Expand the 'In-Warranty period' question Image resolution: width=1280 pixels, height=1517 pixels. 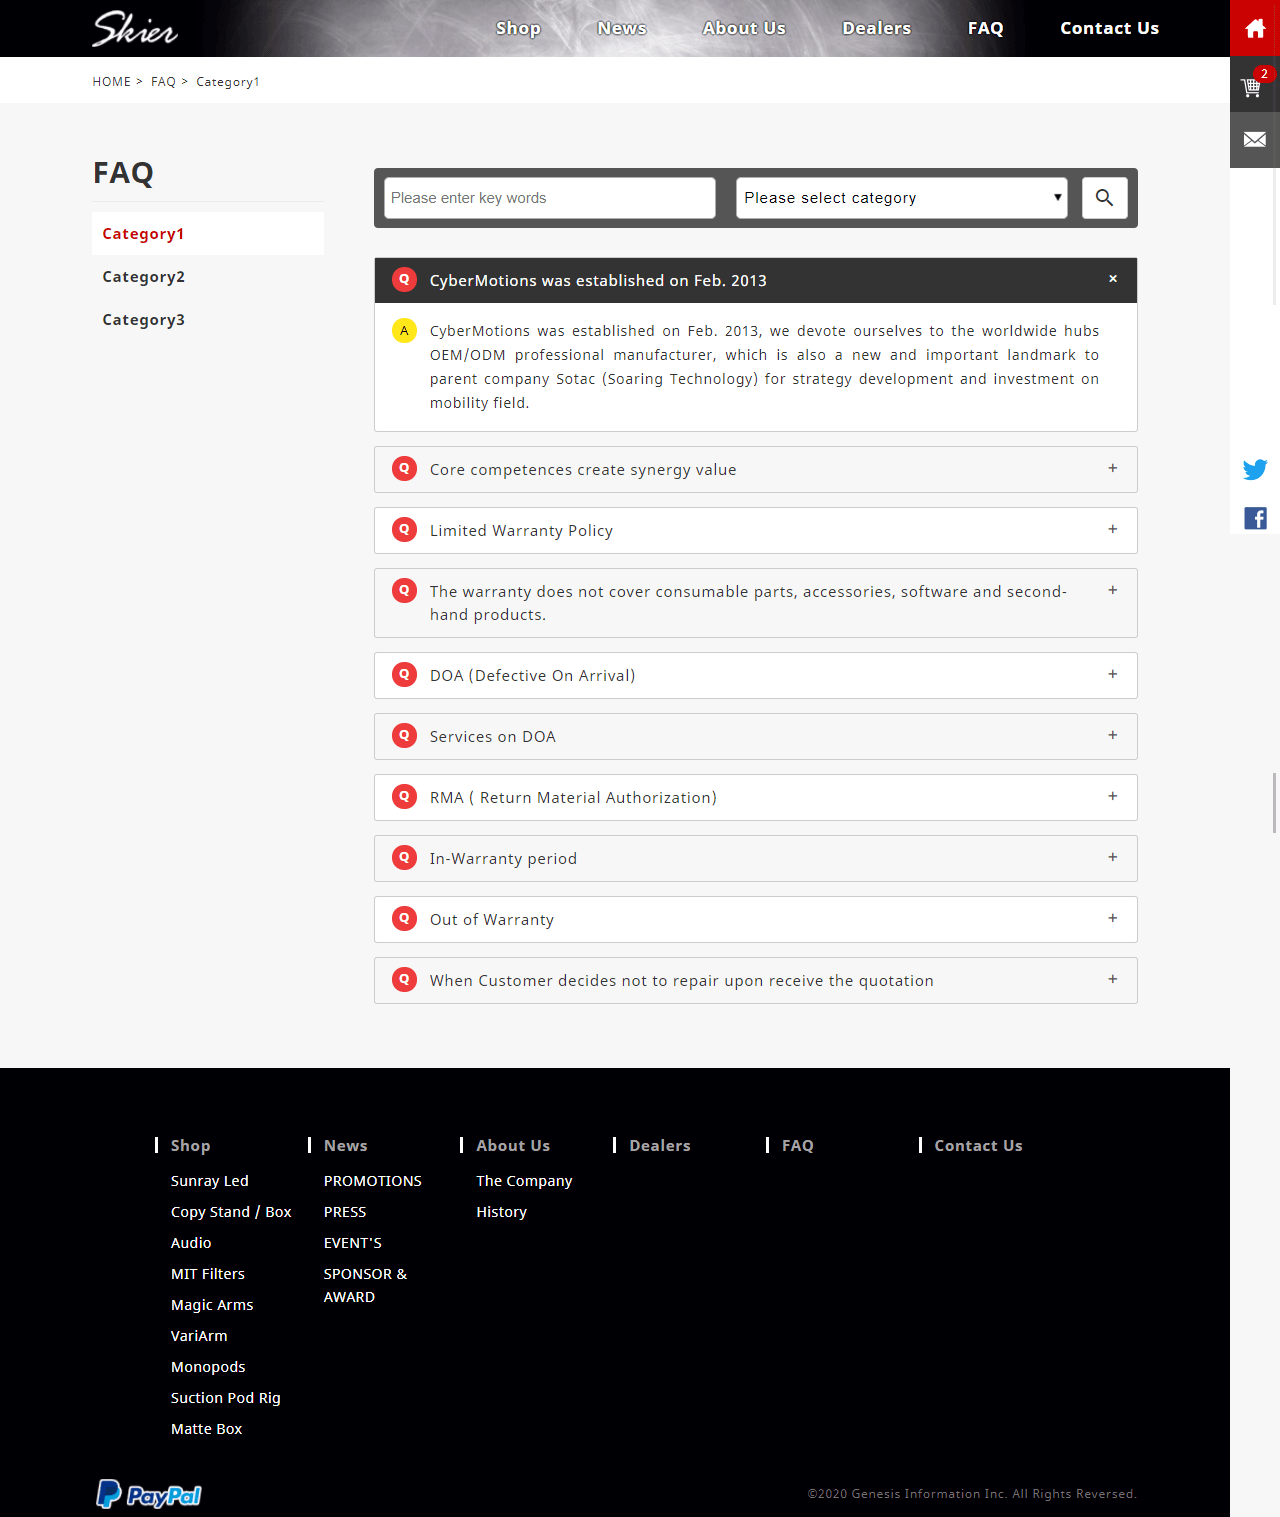pyautogui.click(x=755, y=858)
